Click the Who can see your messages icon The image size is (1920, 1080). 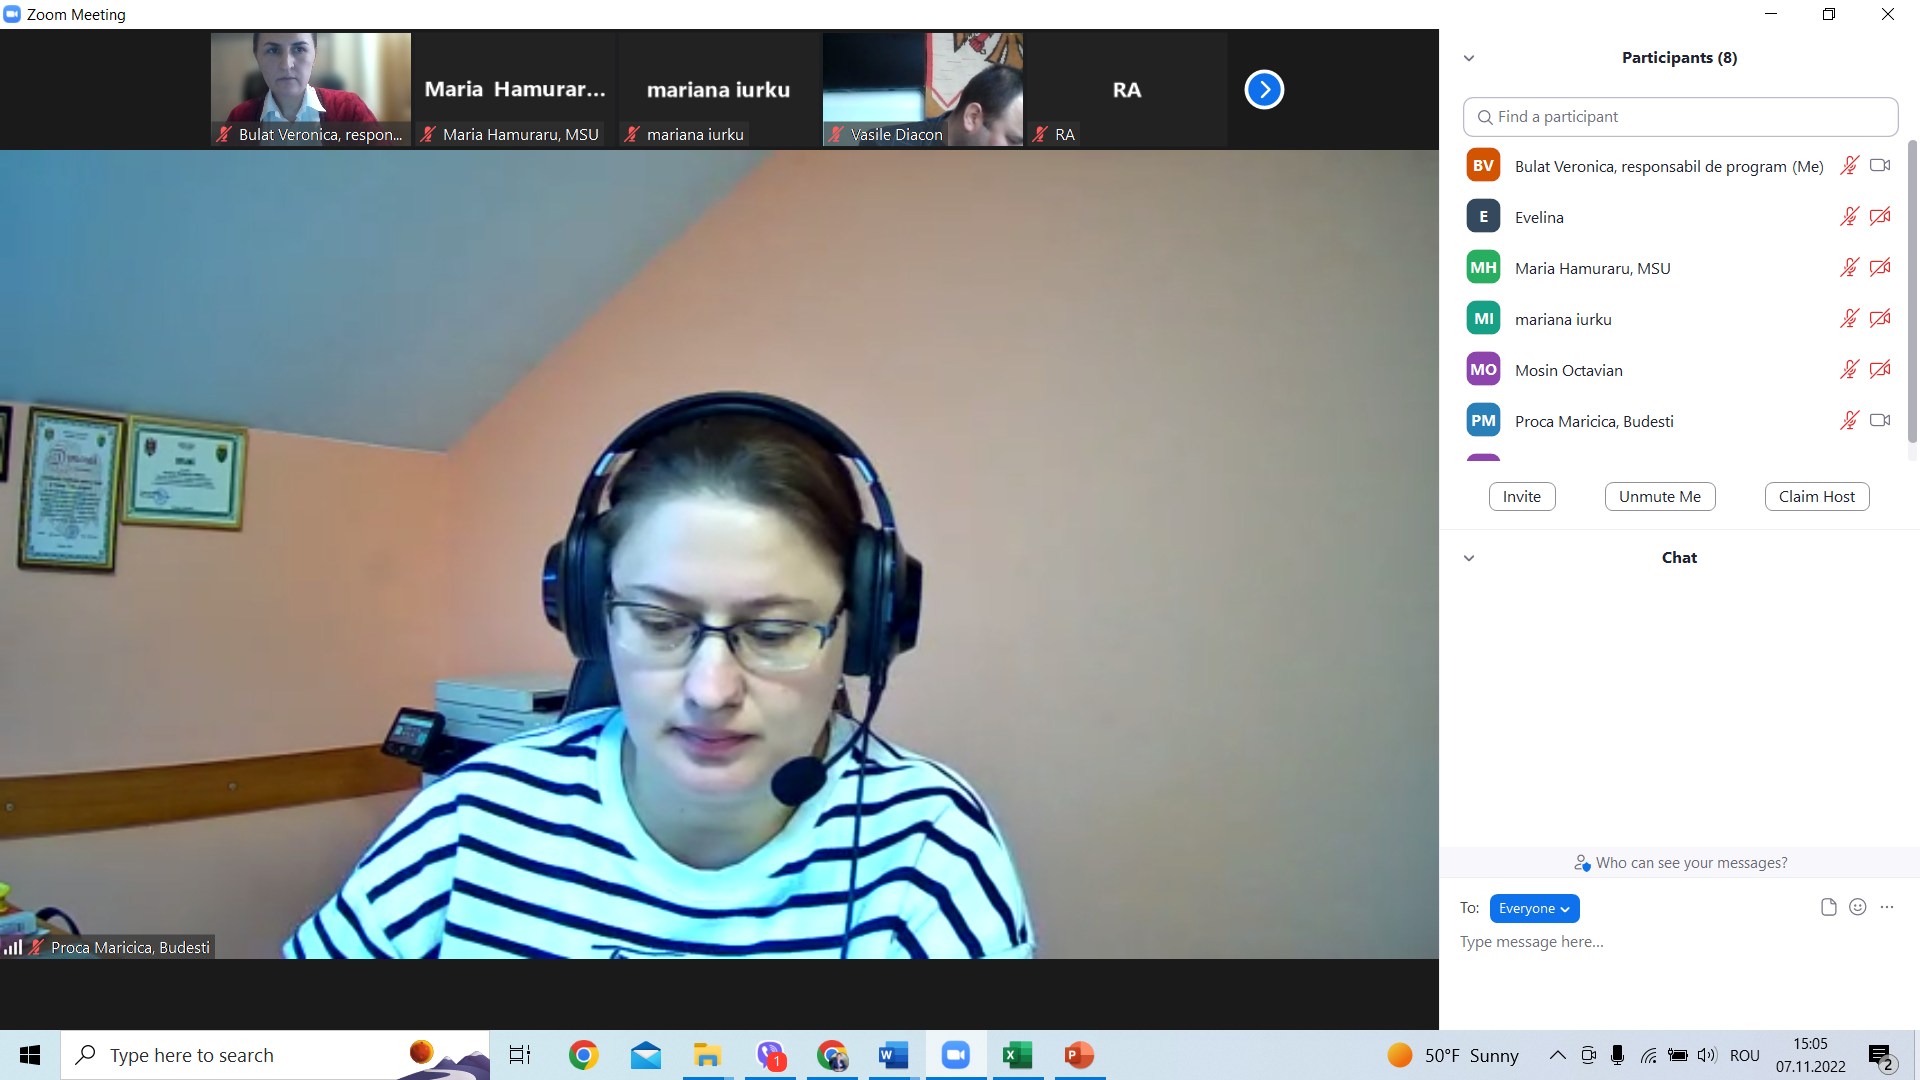[x=1581, y=863]
